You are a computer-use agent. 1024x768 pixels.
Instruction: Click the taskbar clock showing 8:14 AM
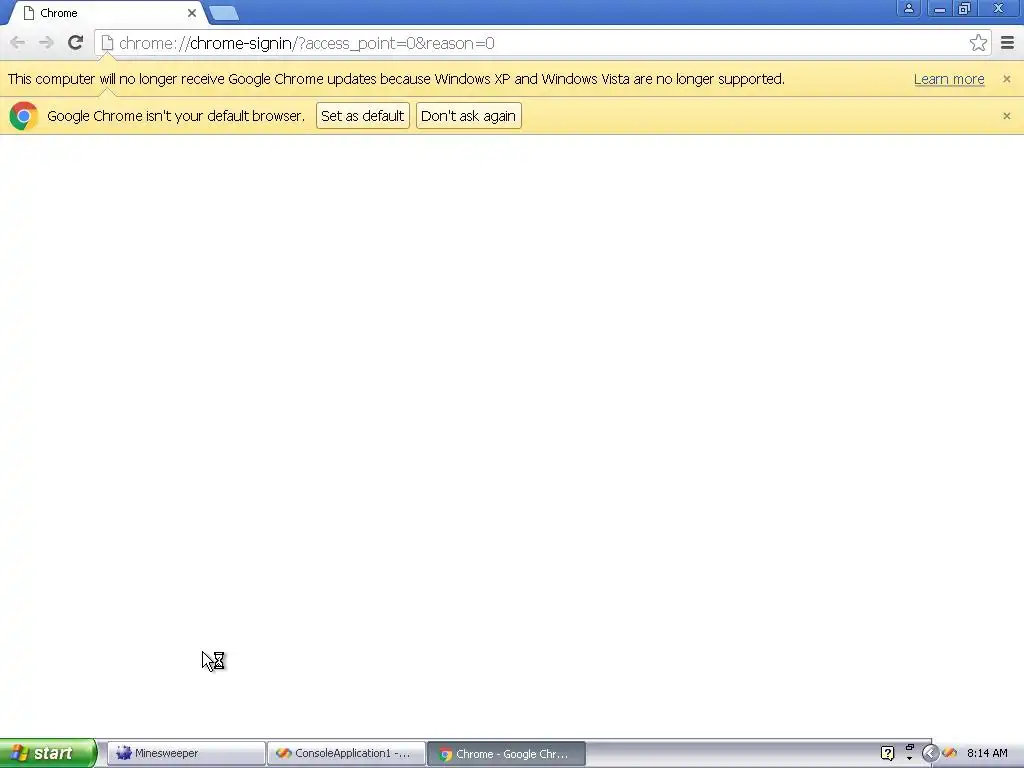pos(987,753)
